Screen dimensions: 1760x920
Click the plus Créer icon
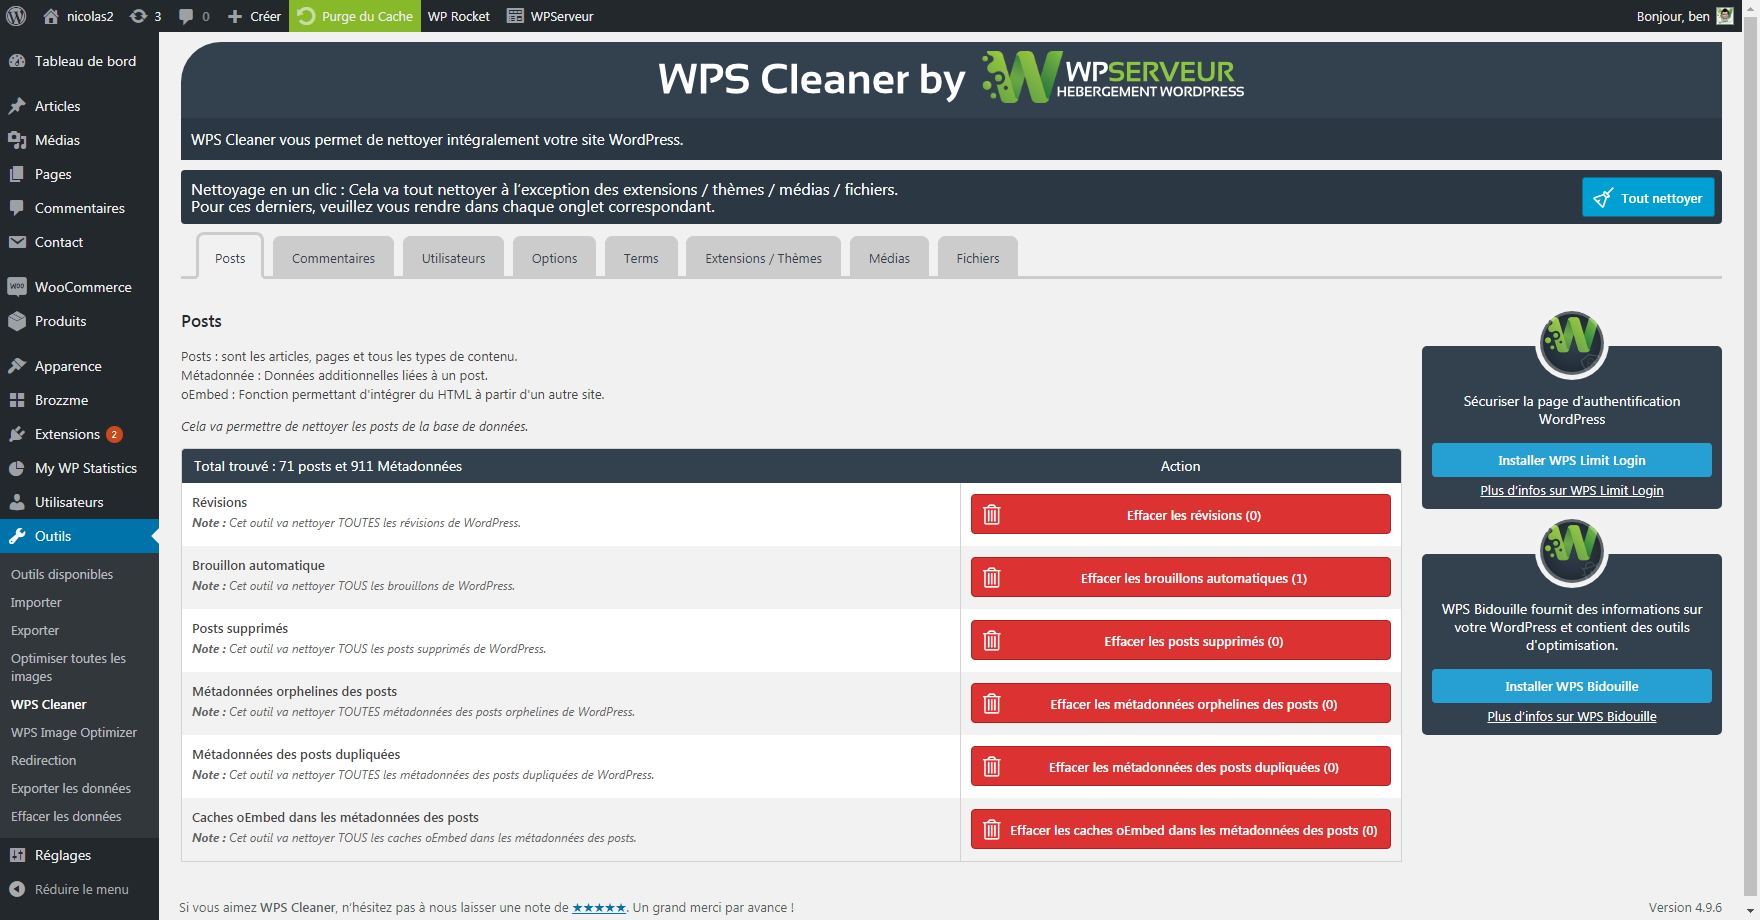(x=235, y=16)
